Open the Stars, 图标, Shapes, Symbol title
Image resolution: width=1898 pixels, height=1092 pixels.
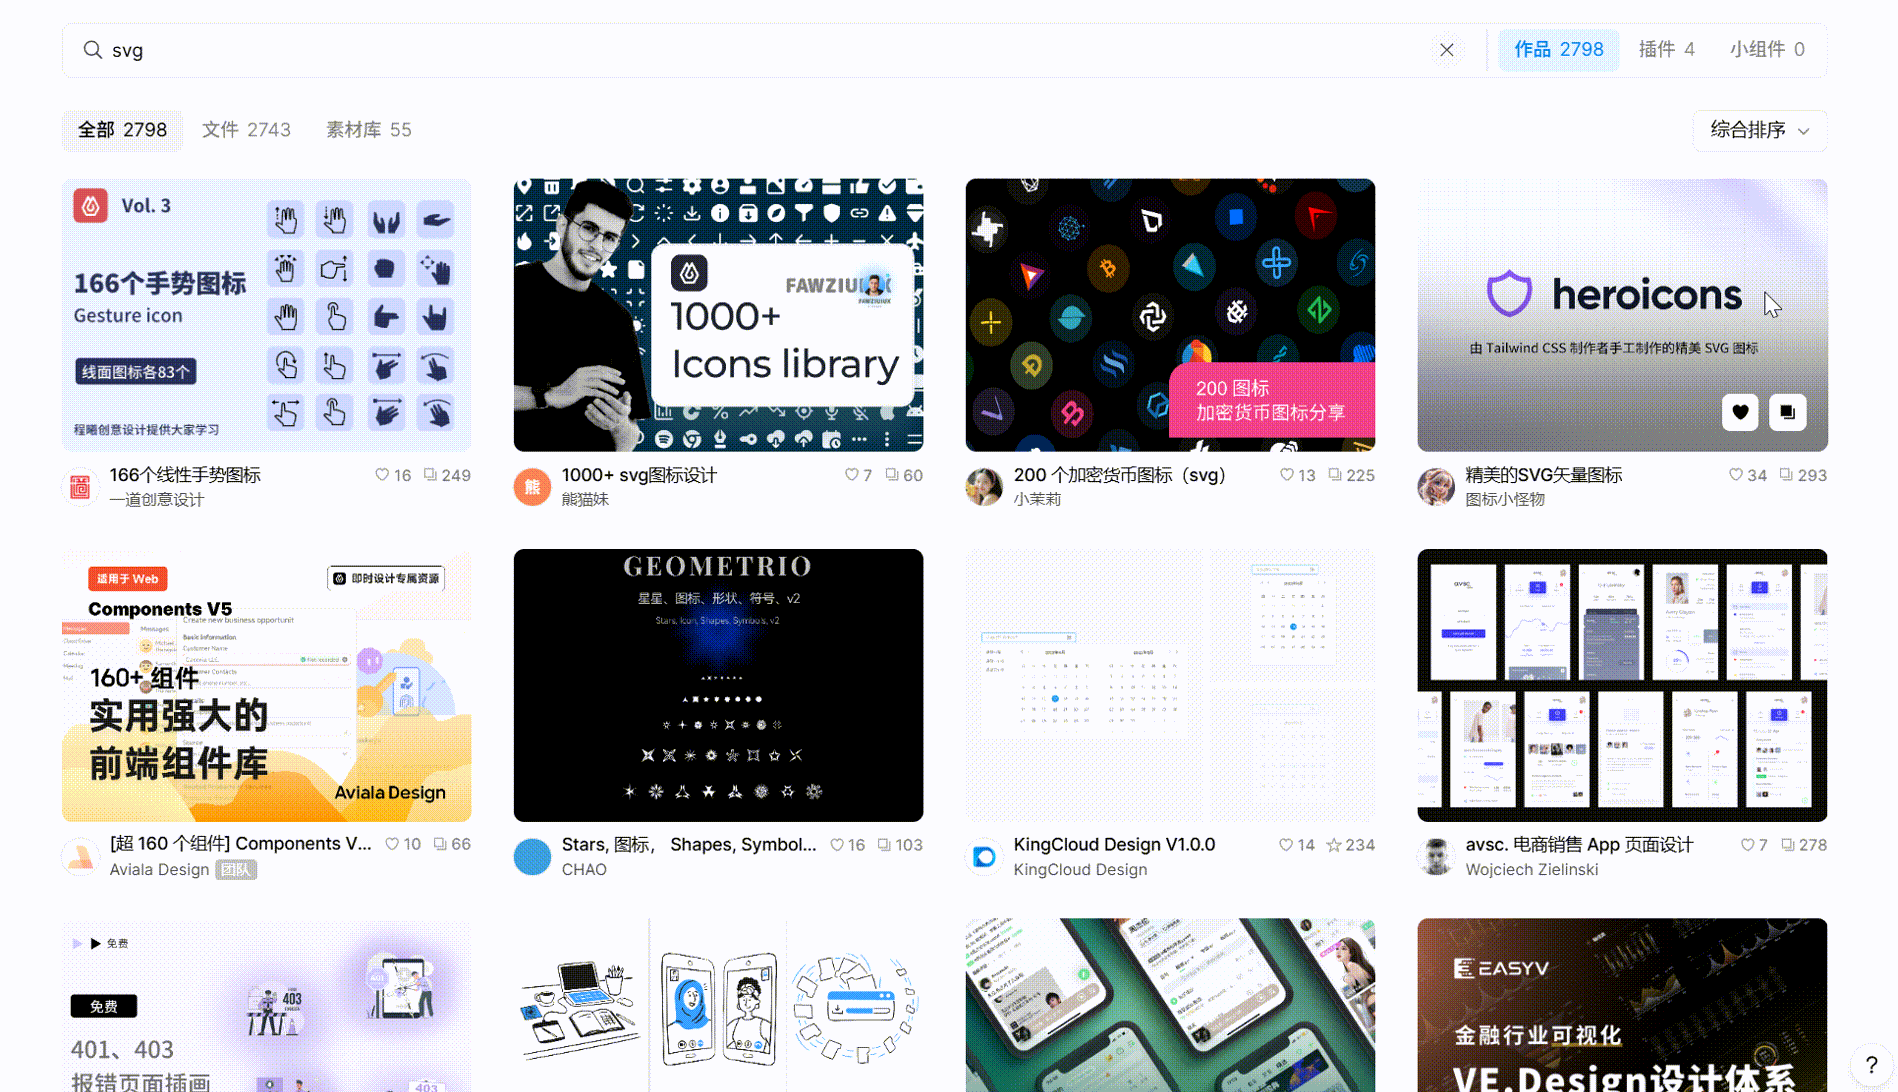(688, 845)
